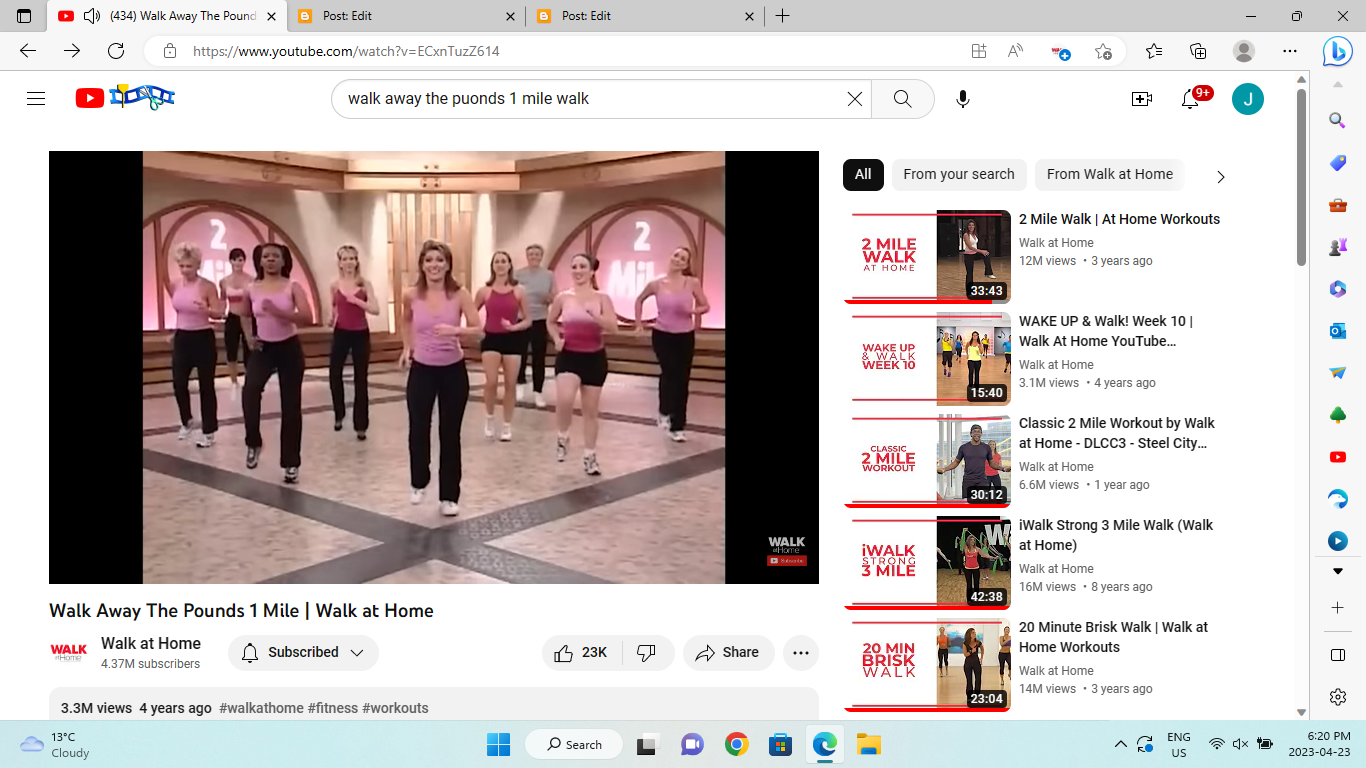The image size is (1366, 768).
Task: Click the #workouts hashtag
Action: click(395, 708)
